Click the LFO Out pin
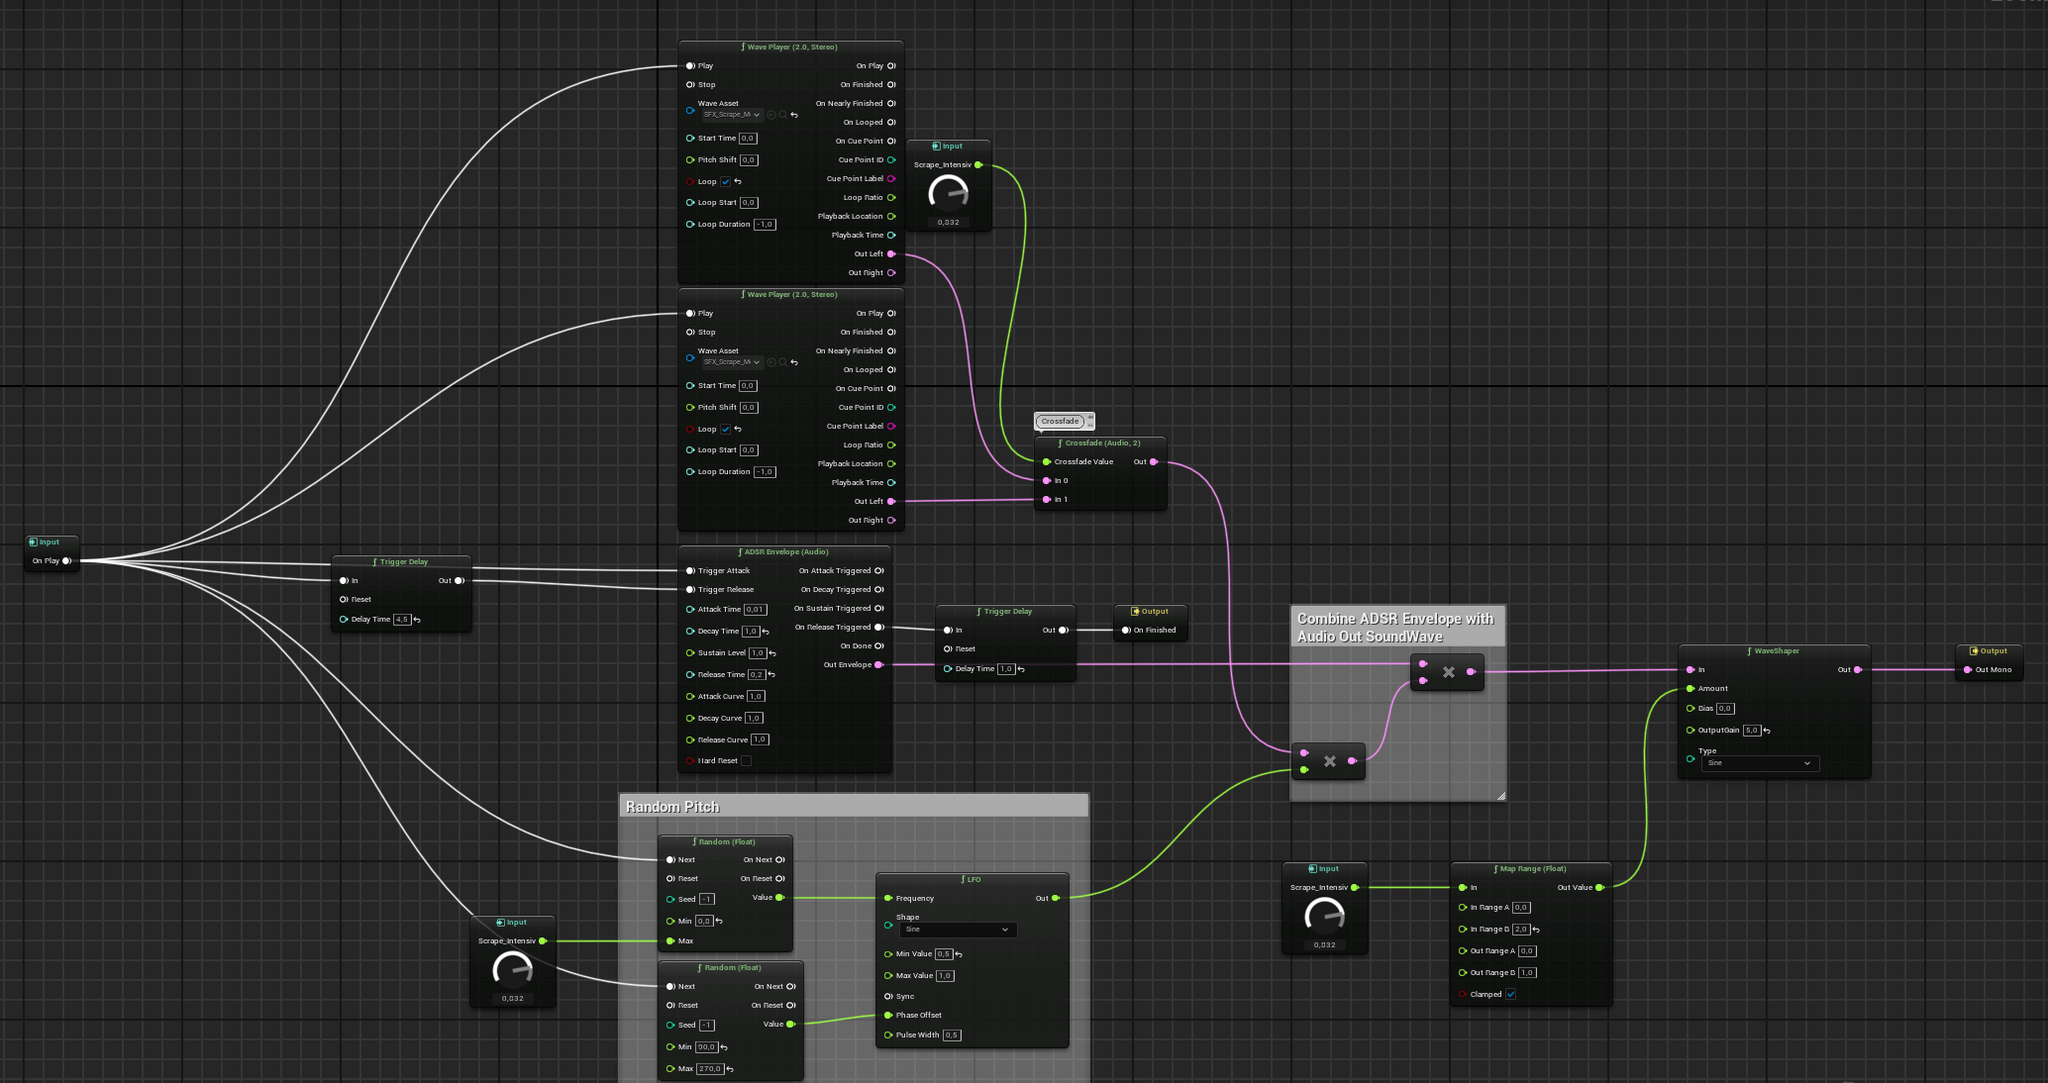This screenshot has height=1083, width=2048. coord(1056,898)
